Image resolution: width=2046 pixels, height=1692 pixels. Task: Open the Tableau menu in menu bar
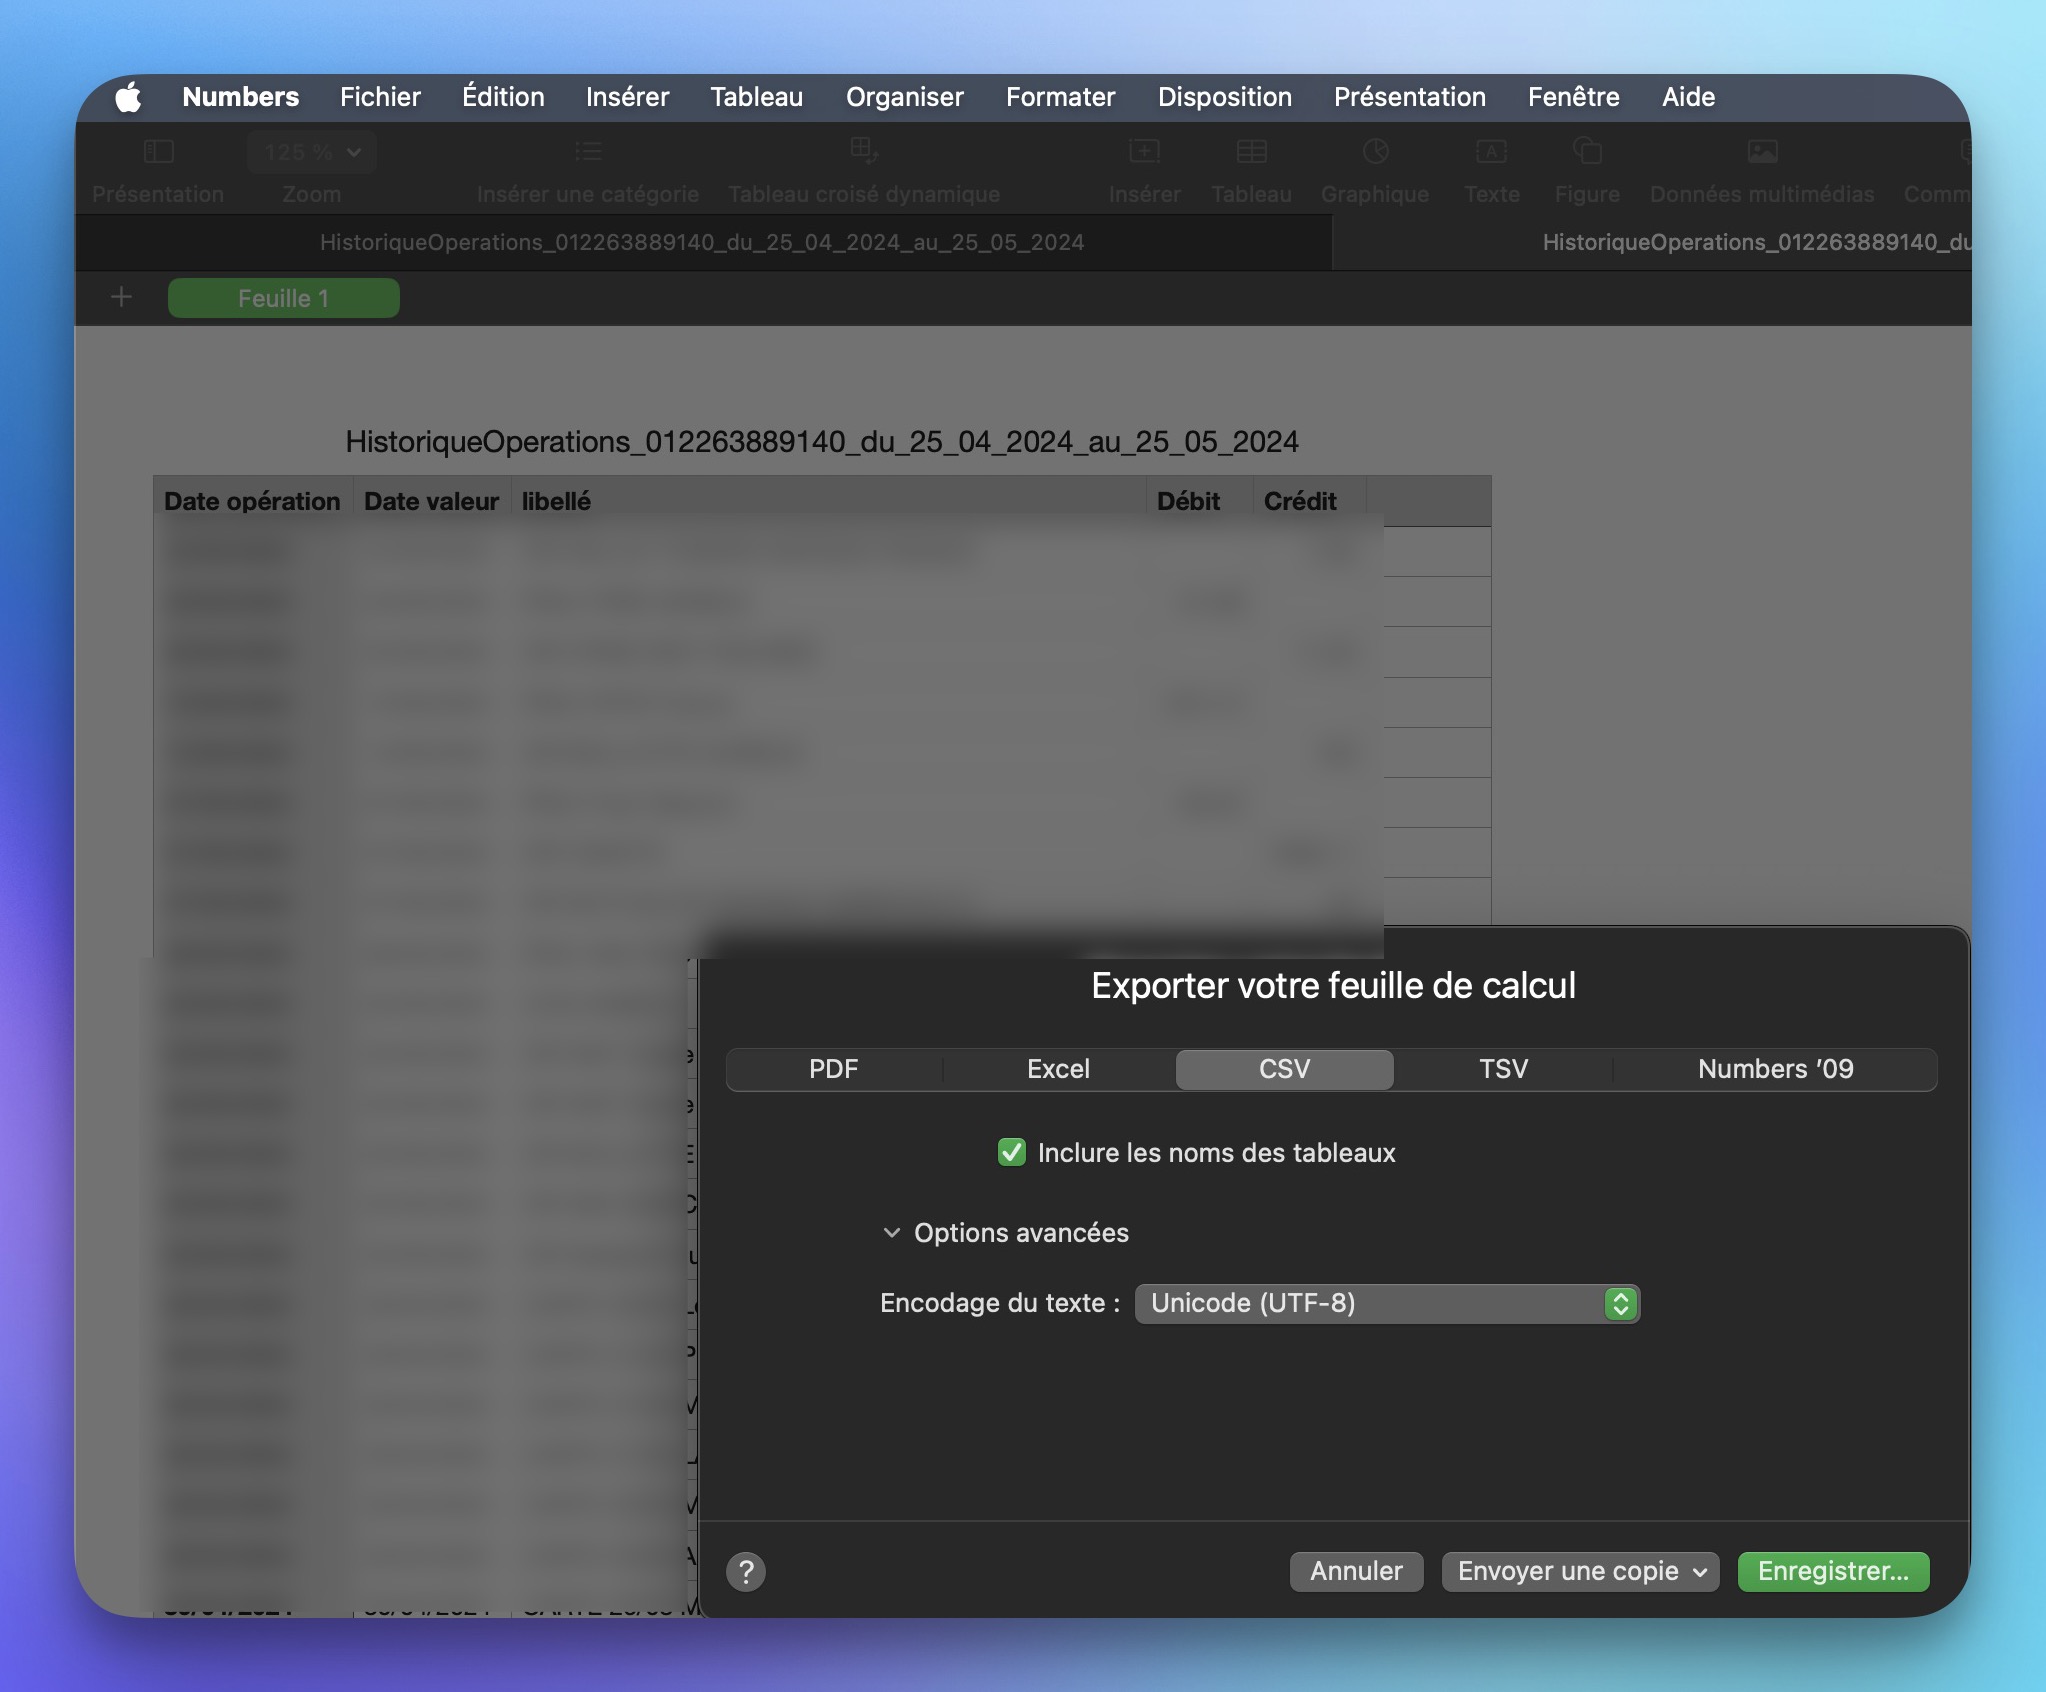756,97
